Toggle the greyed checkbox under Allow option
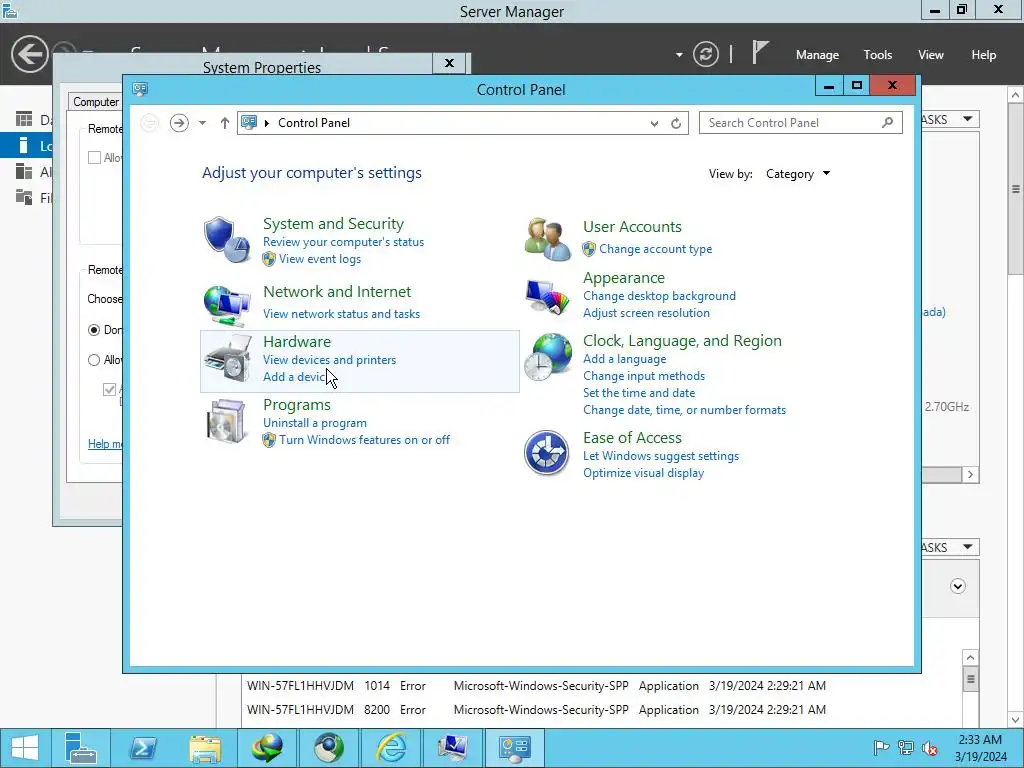1024x768 pixels. 110,390
